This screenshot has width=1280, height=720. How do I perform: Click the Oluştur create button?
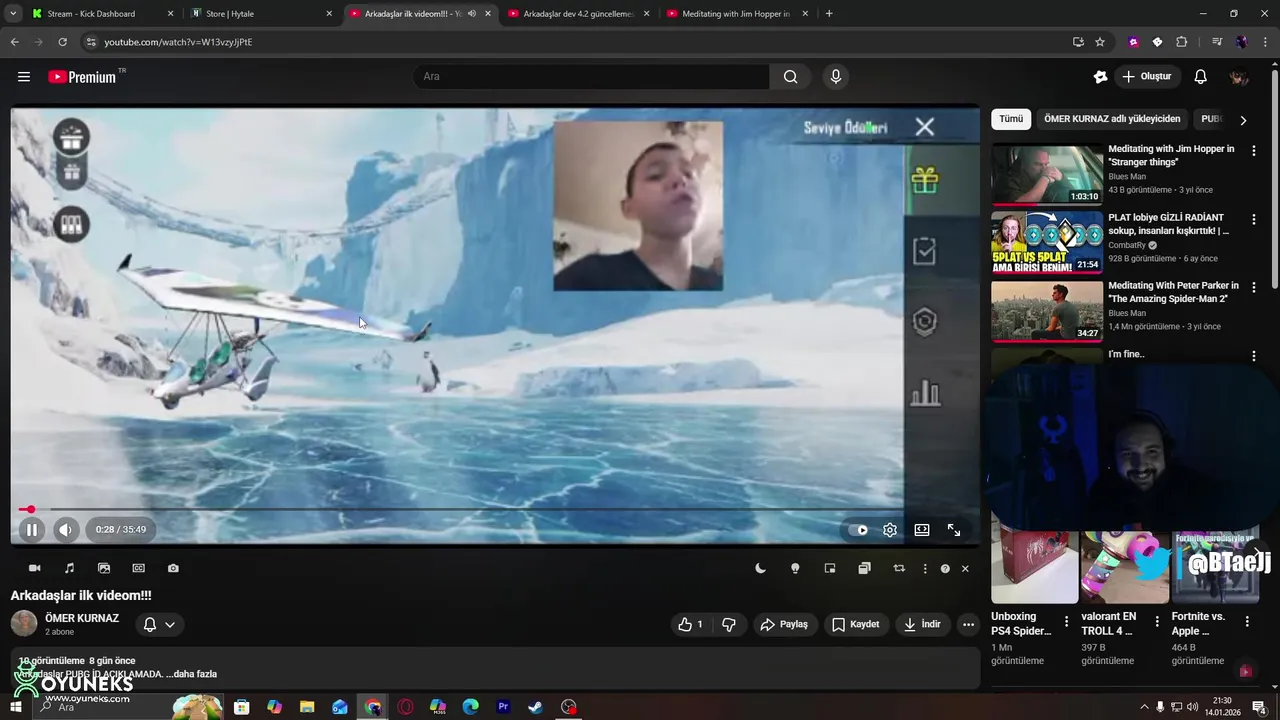[x=1147, y=76]
